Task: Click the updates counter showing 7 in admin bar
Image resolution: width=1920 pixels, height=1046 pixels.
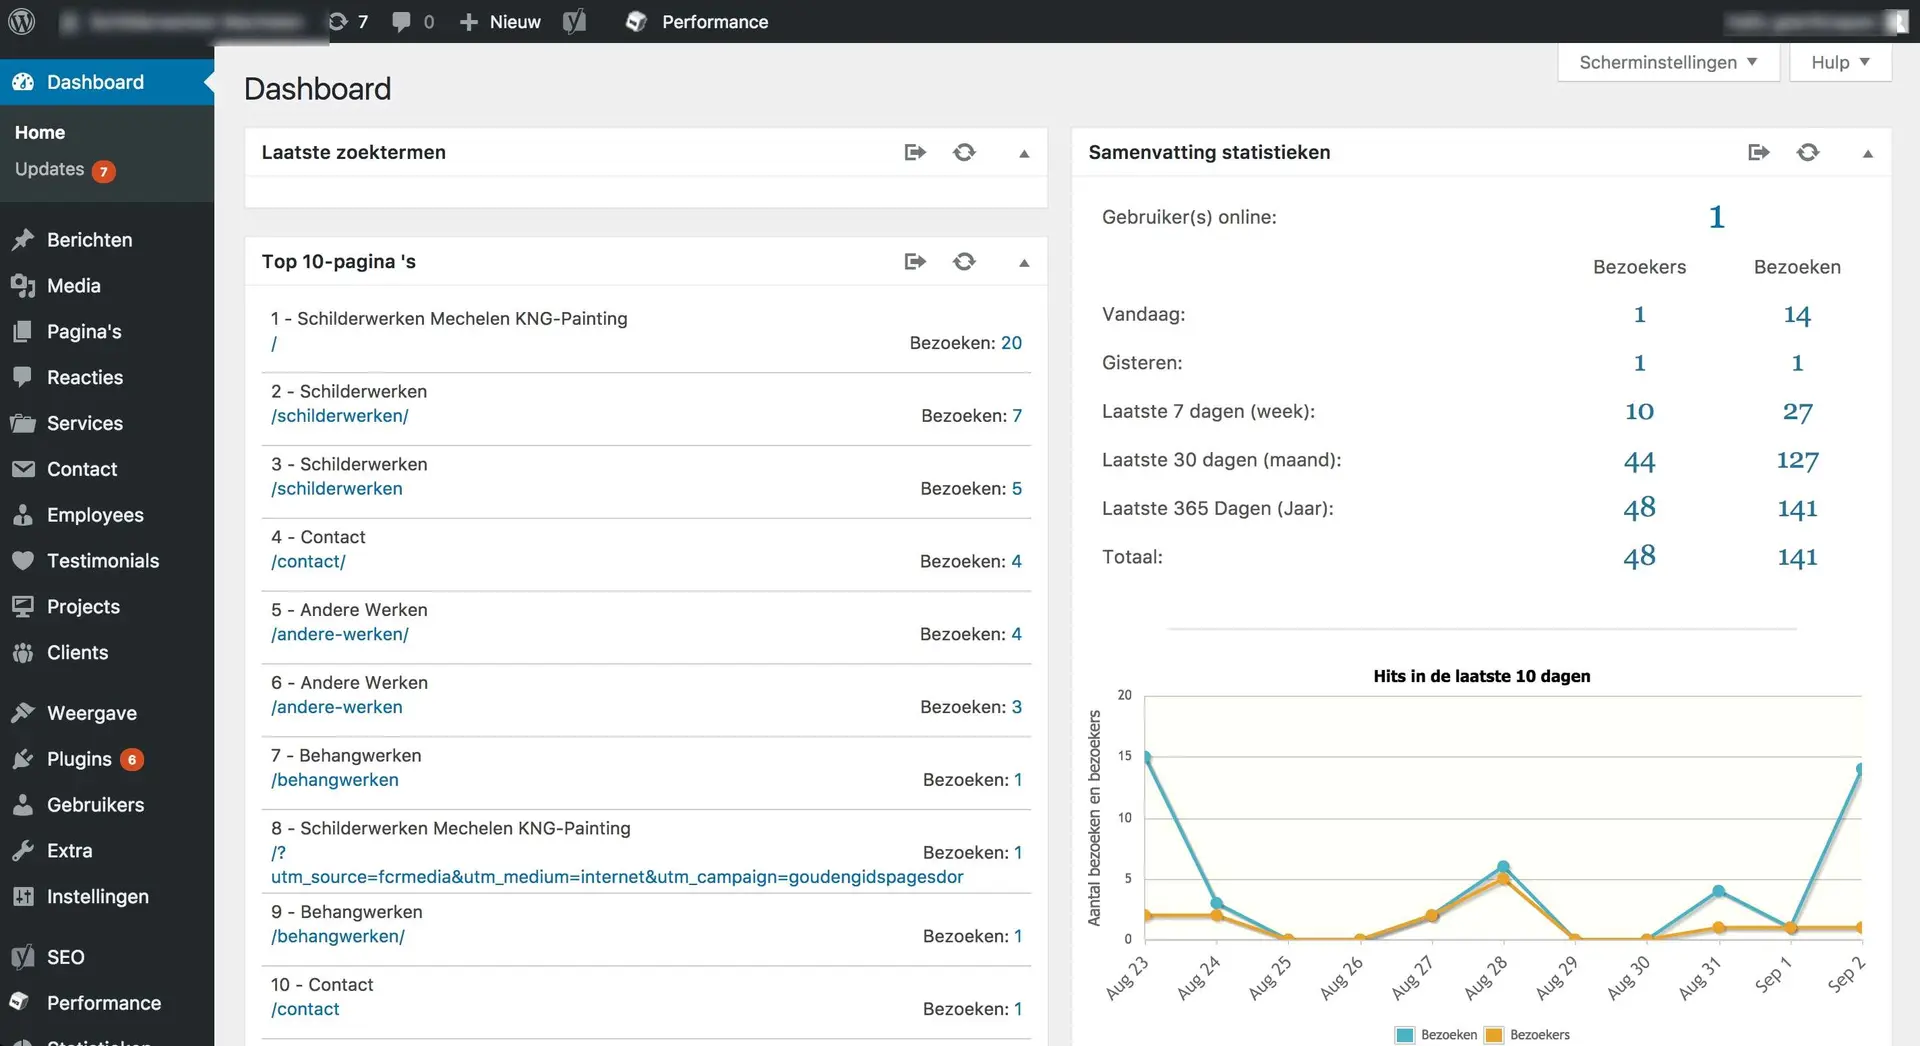Action: point(348,21)
